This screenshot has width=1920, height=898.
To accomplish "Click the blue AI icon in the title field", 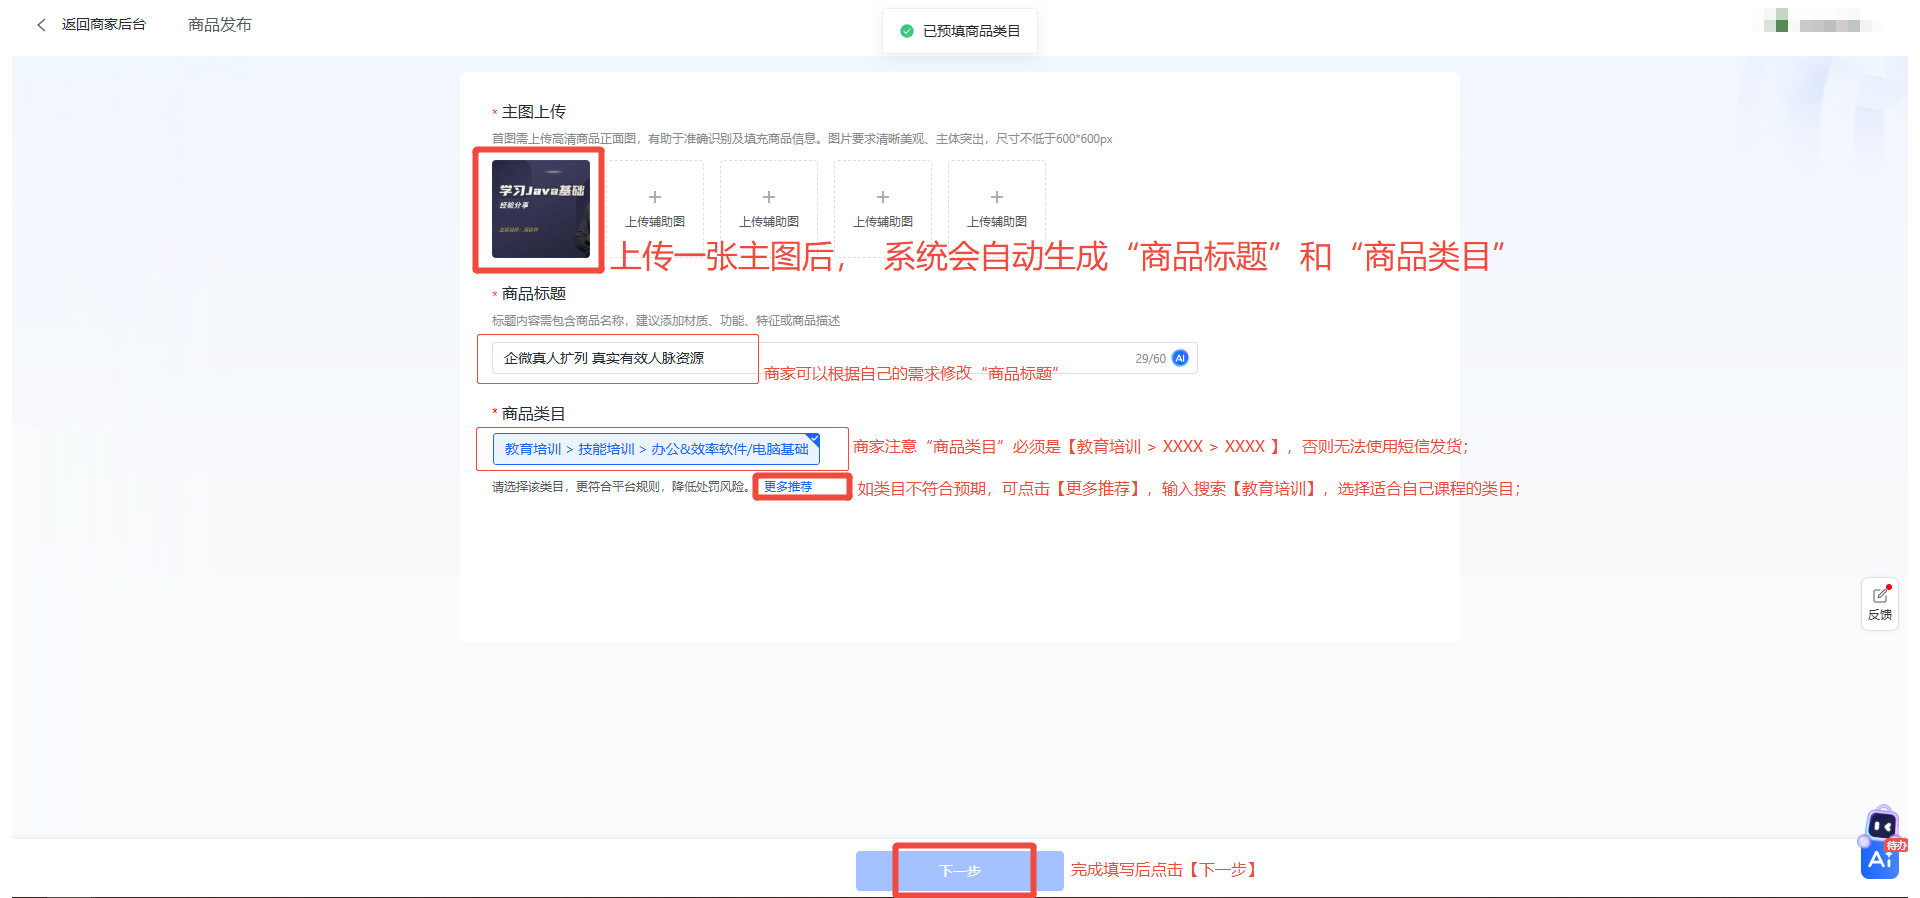I will (1180, 358).
